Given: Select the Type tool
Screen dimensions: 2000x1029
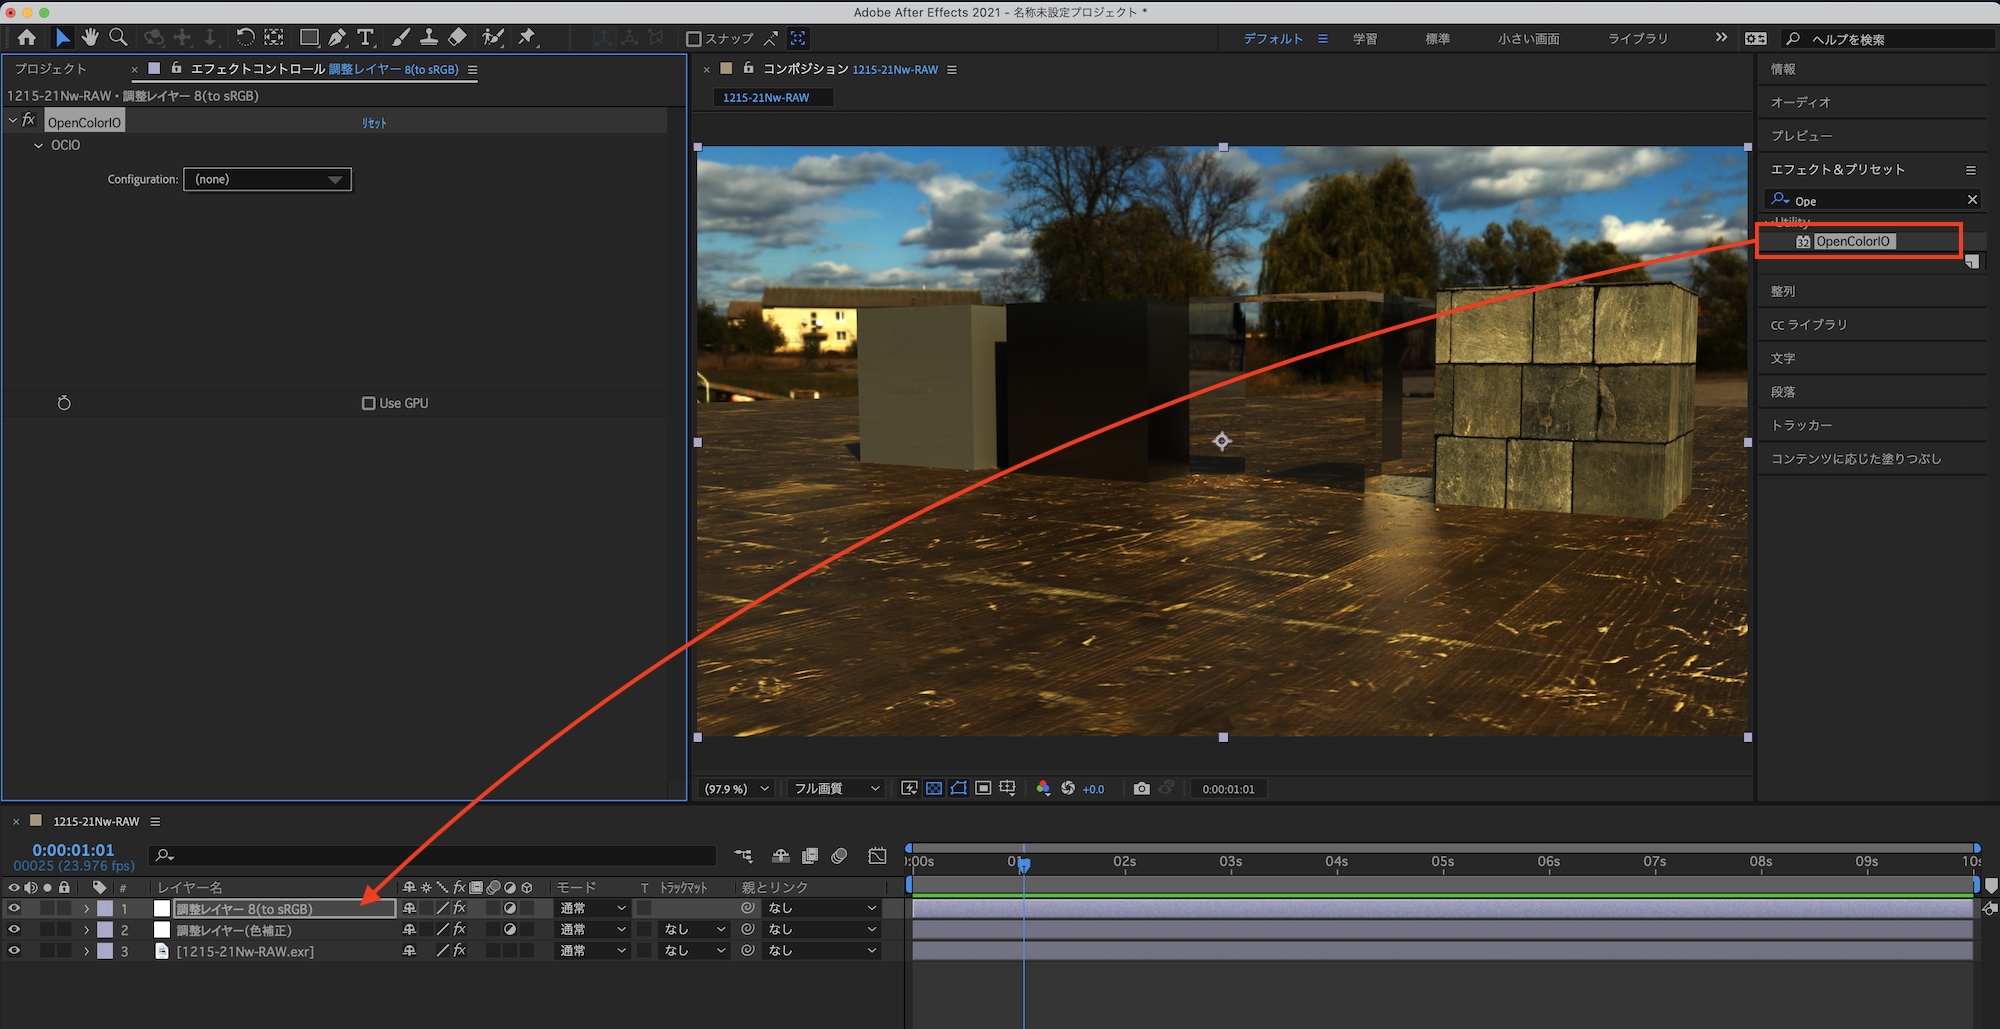Looking at the screenshot, I should tap(366, 38).
